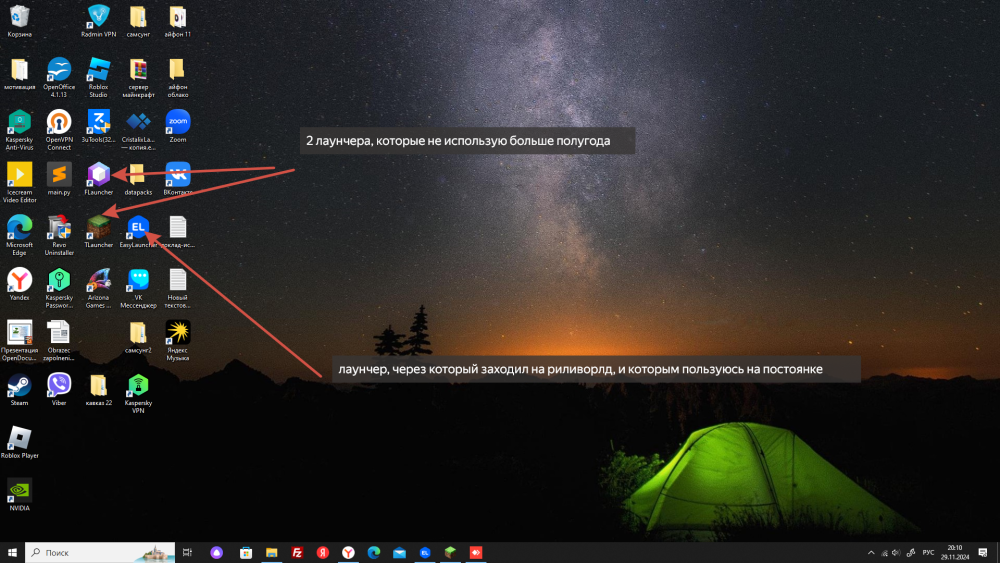Launch the Arizona Games shortcut
Screen dimensions: 1000x563
(98, 288)
